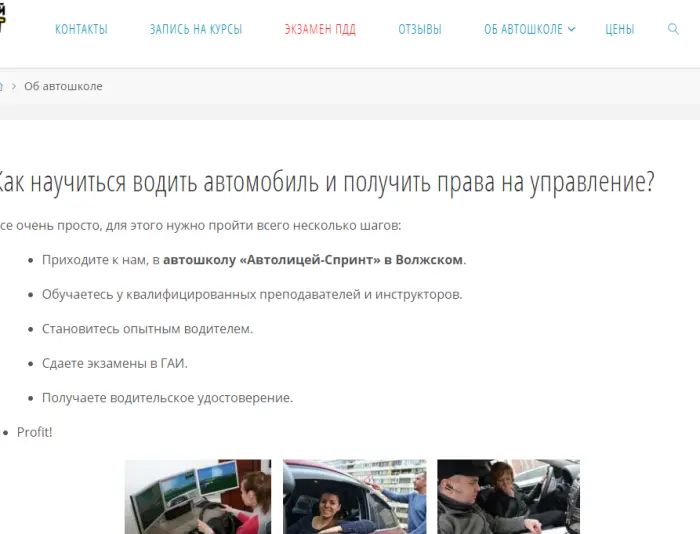Click the page heading about learning to drive

click(325, 182)
